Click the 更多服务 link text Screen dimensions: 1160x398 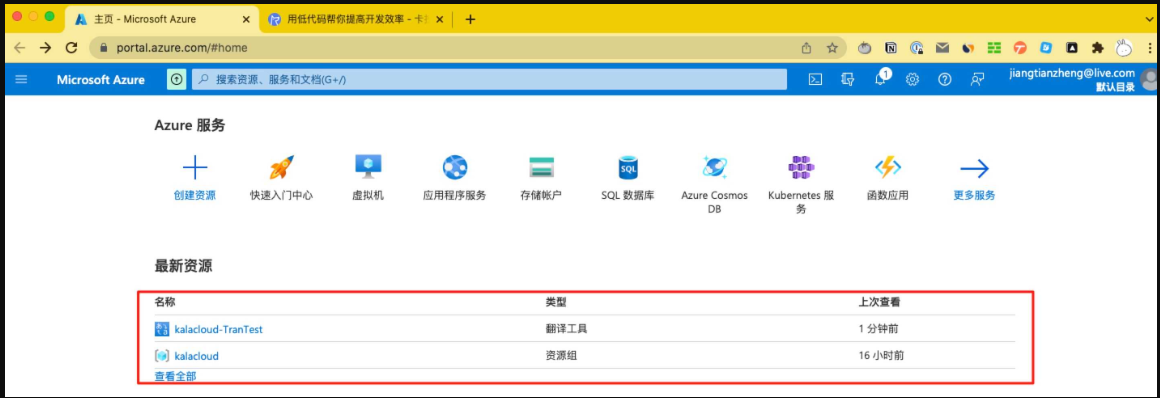[974, 196]
